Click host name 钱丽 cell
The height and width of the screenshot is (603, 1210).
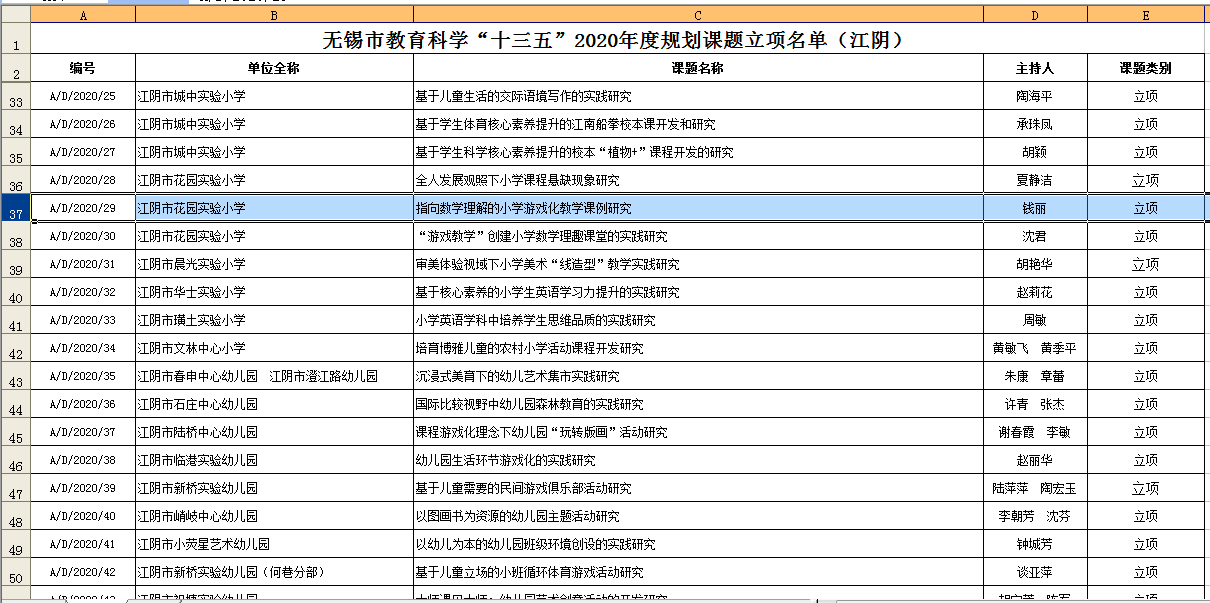1035,209
